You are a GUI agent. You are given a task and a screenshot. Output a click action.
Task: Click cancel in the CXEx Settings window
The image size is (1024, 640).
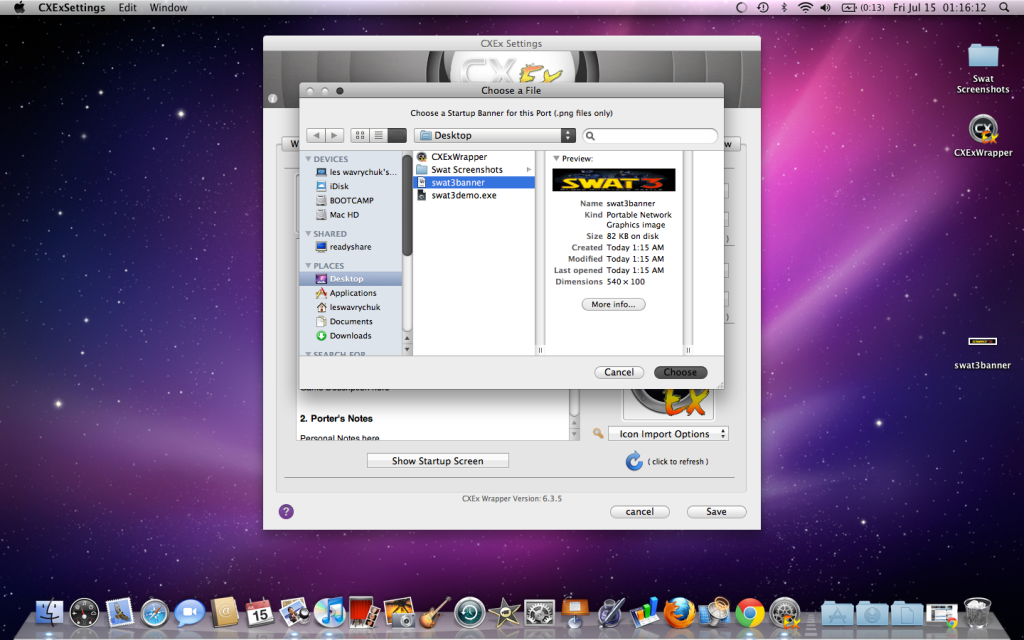point(639,512)
